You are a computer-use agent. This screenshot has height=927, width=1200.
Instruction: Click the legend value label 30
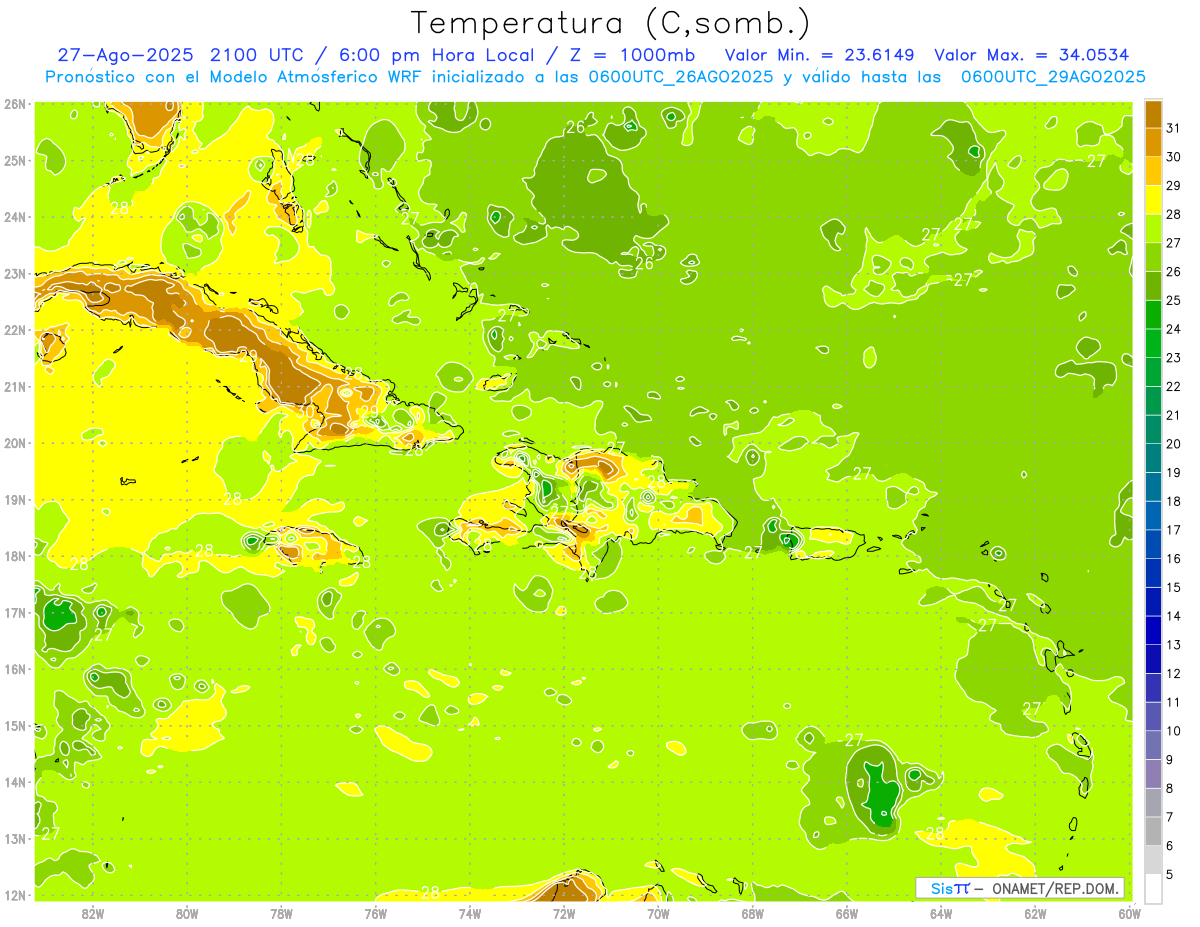pos(1173,157)
